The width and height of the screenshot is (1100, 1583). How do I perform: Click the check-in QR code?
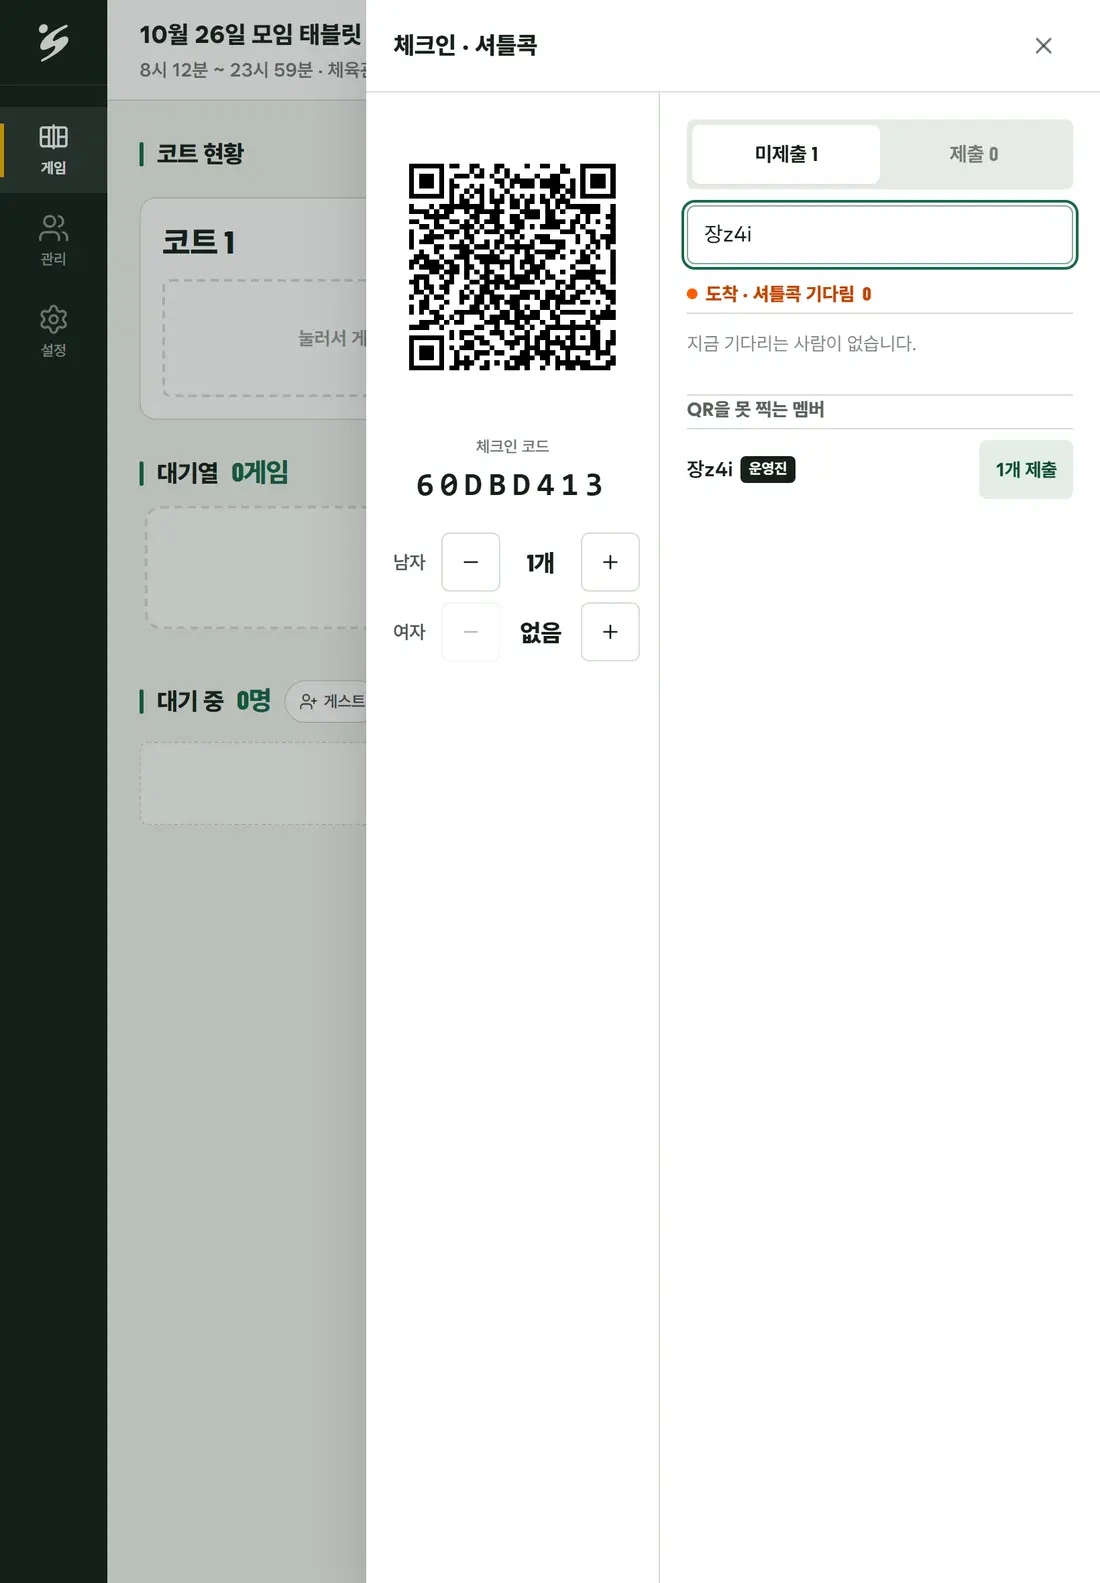[512, 267]
